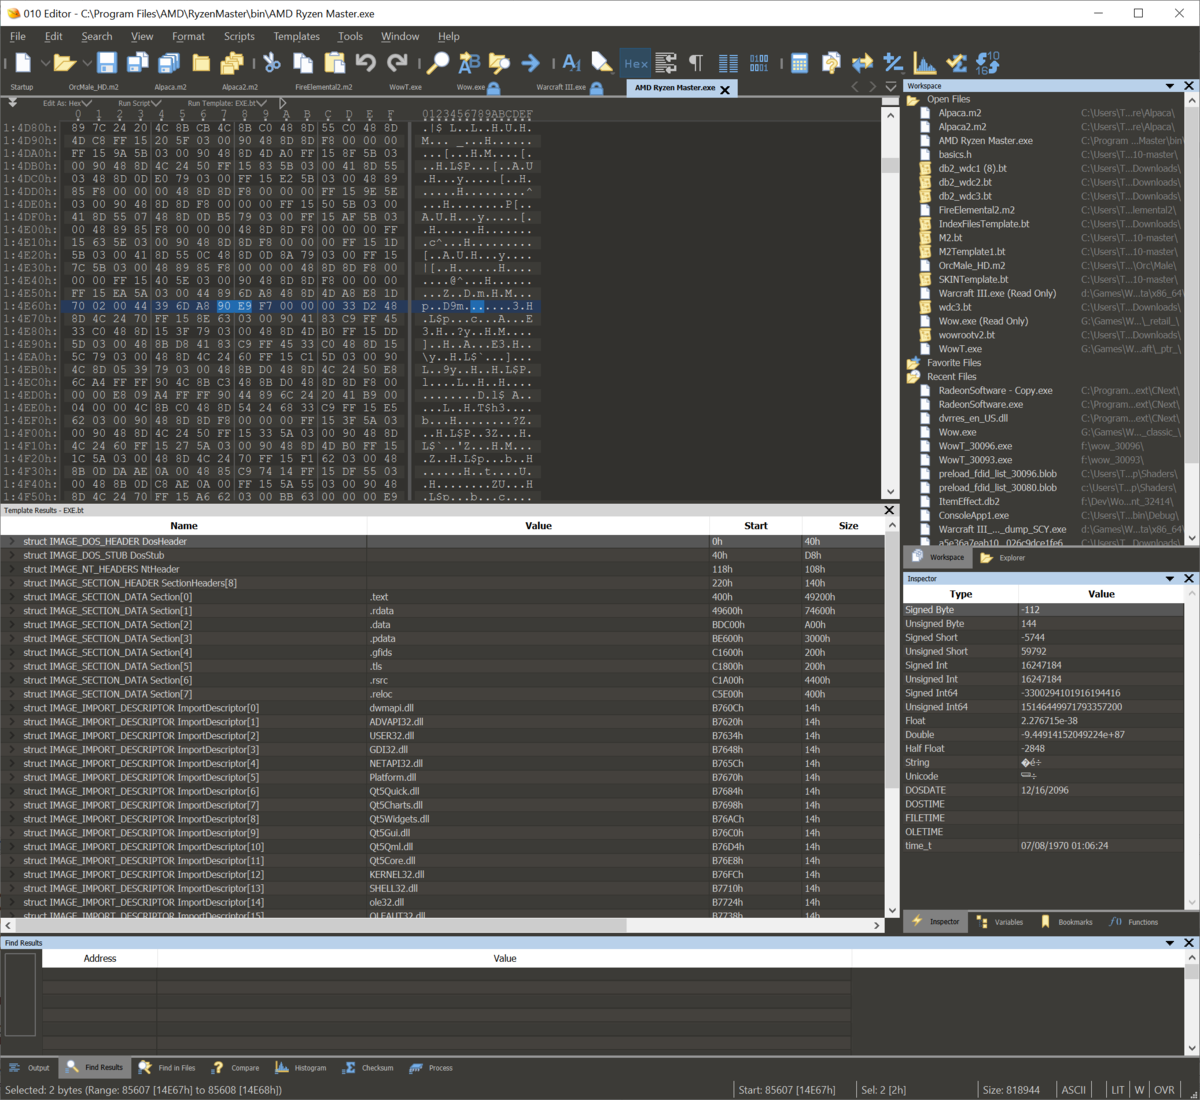Click the Save All icon
The image size is (1200, 1100).
pyautogui.click(x=169, y=63)
